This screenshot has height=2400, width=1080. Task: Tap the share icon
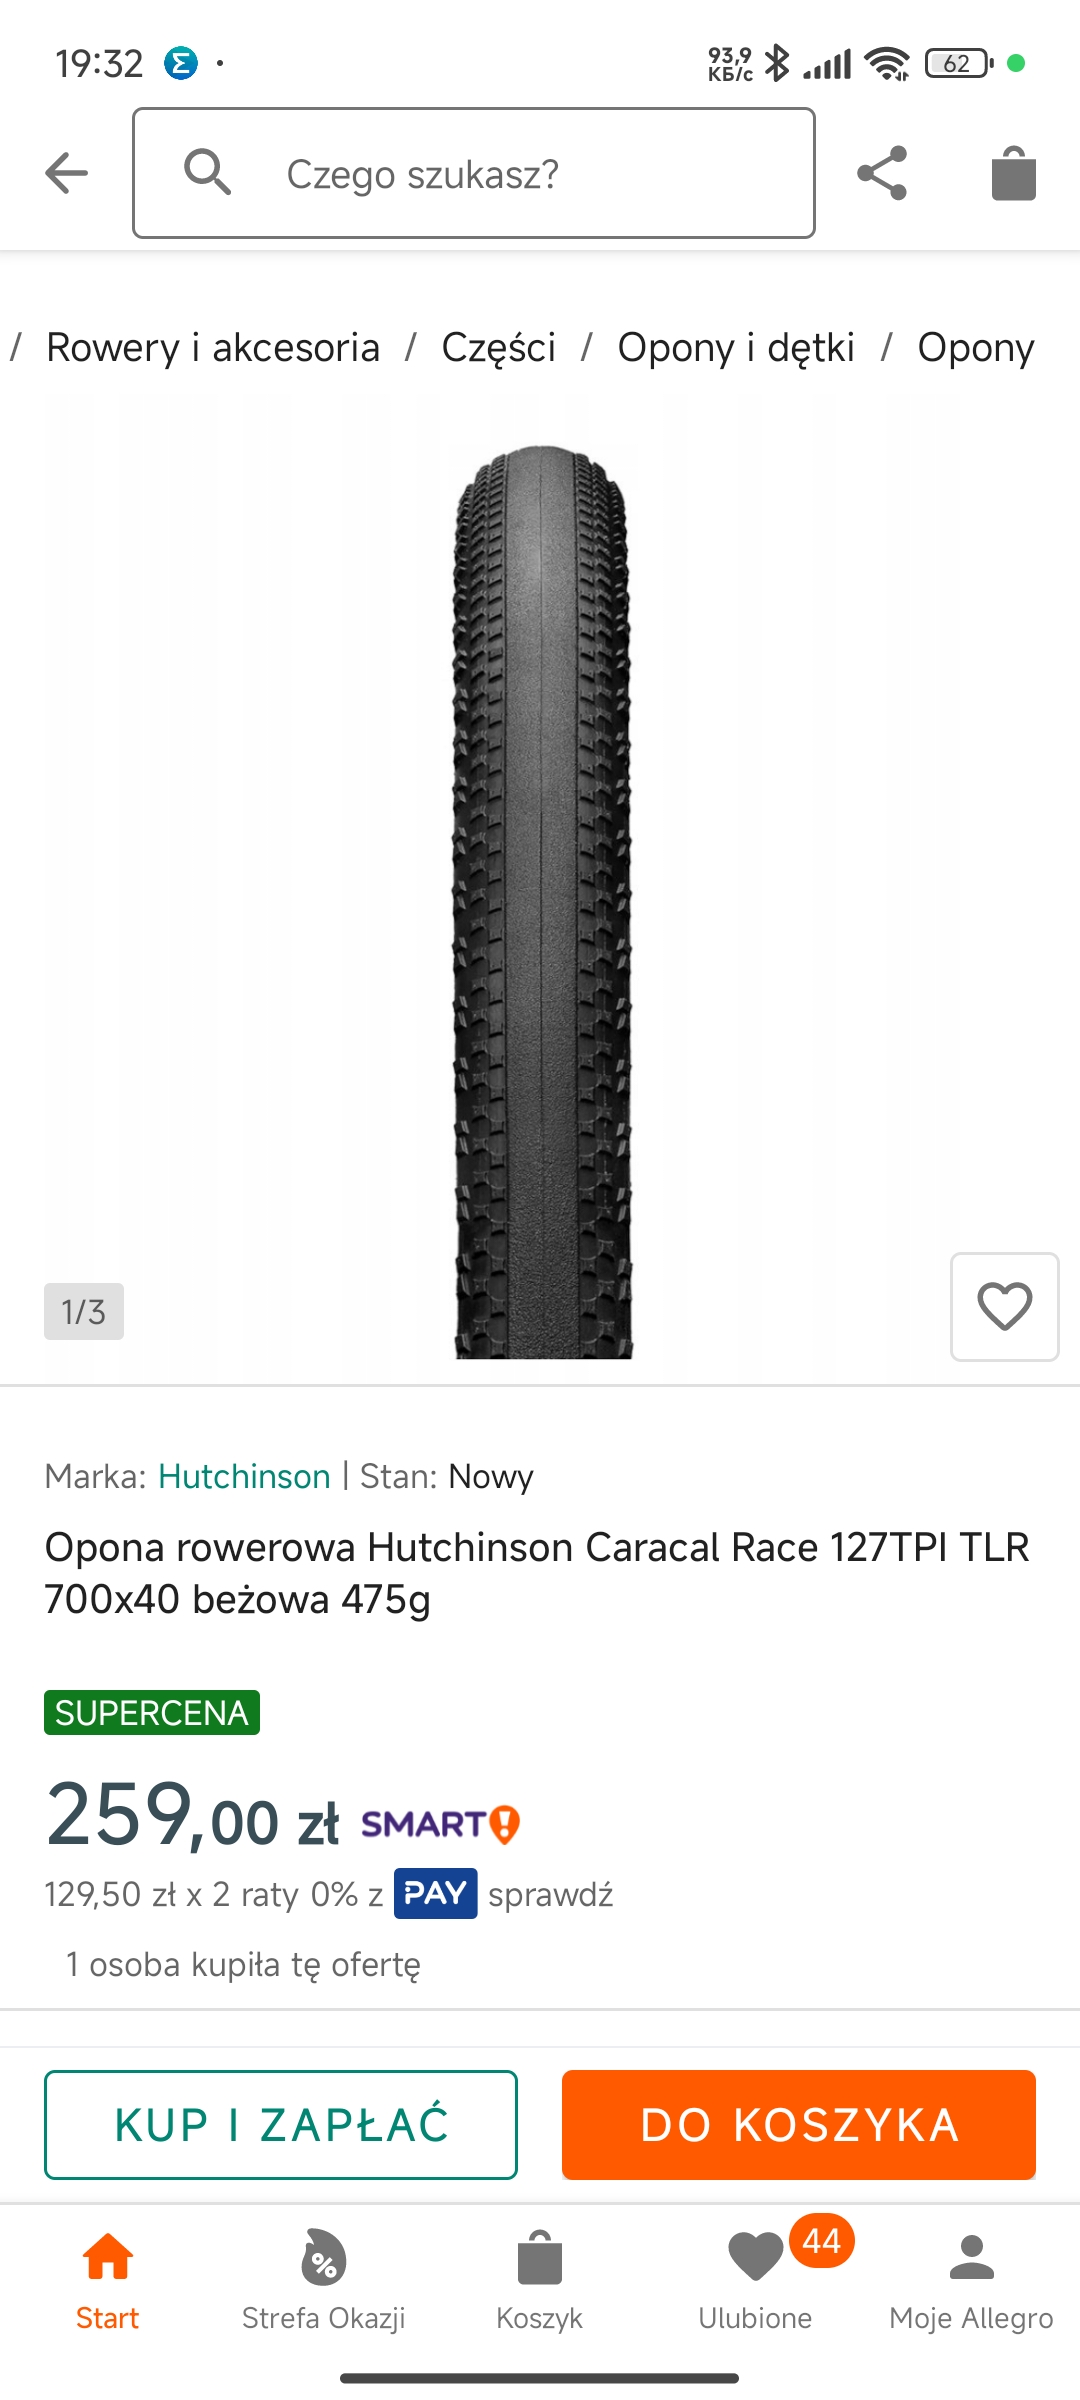point(882,173)
